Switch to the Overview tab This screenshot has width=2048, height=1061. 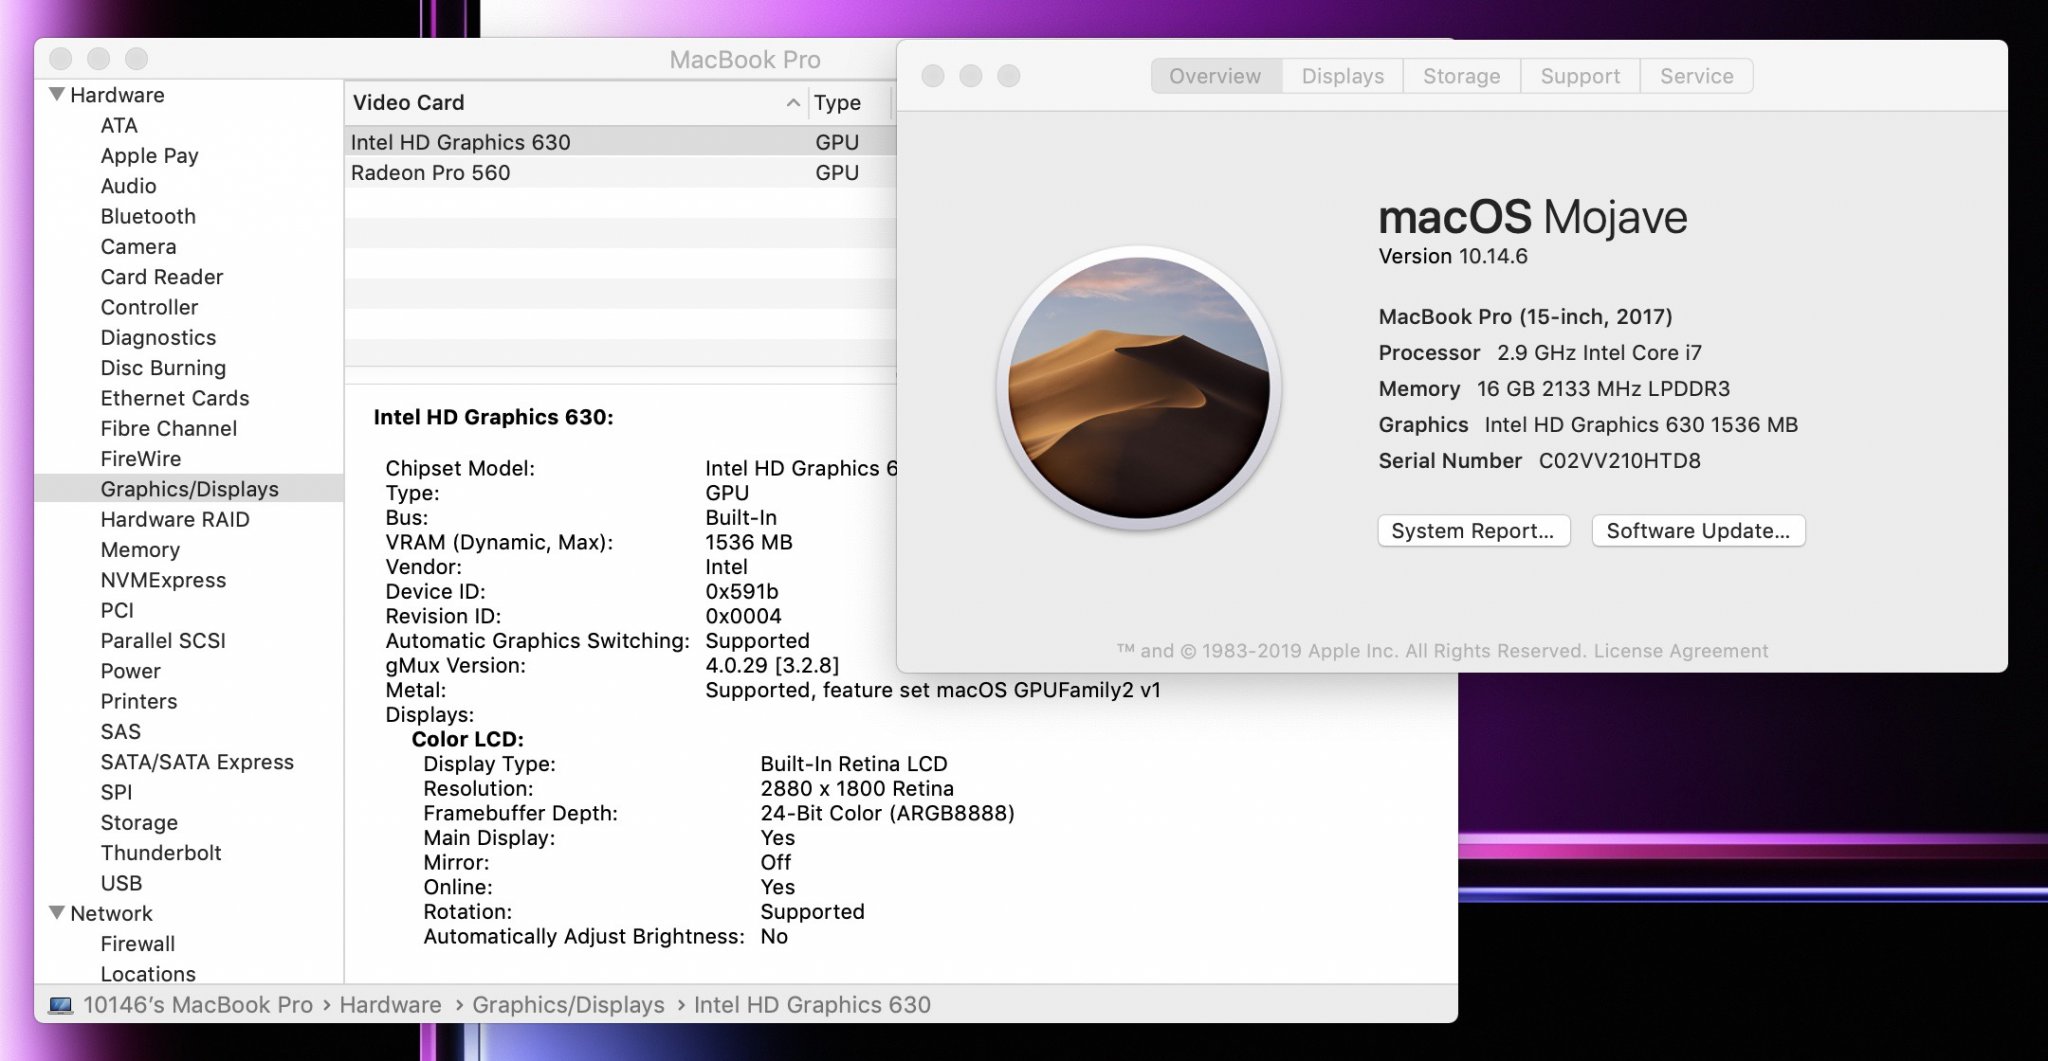coord(1215,76)
